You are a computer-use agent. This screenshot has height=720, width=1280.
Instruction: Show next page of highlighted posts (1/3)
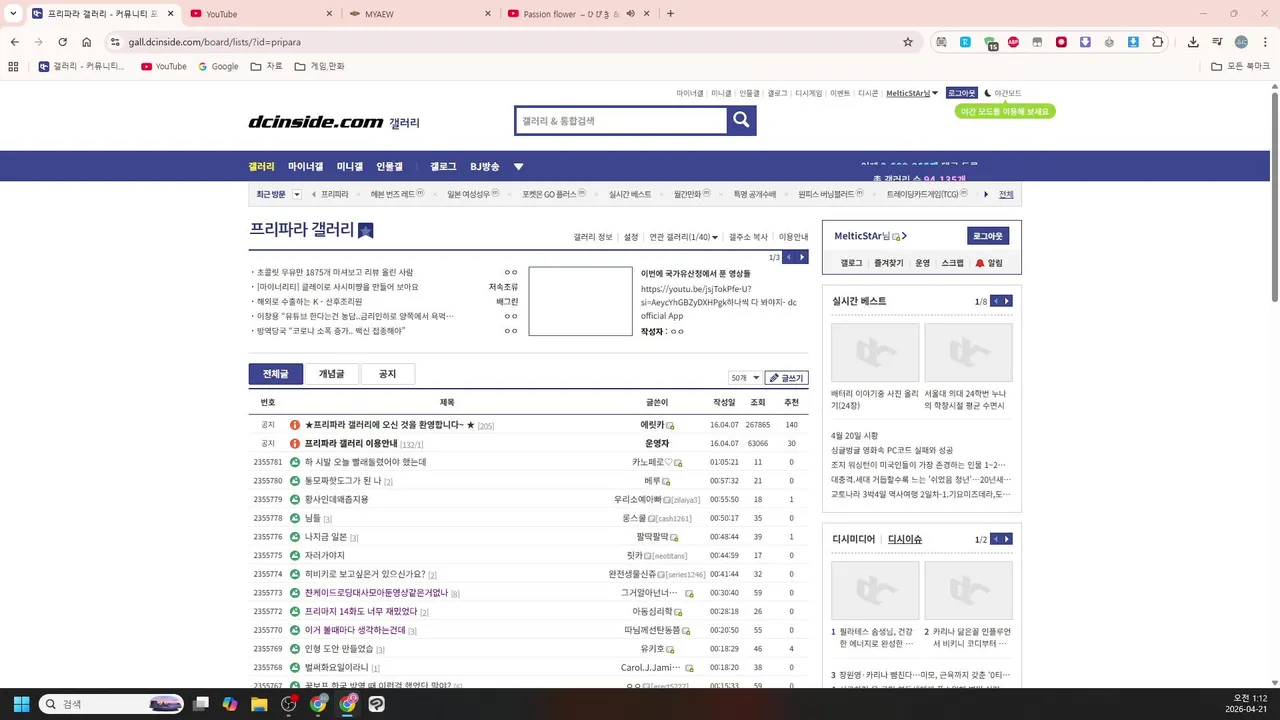801,257
